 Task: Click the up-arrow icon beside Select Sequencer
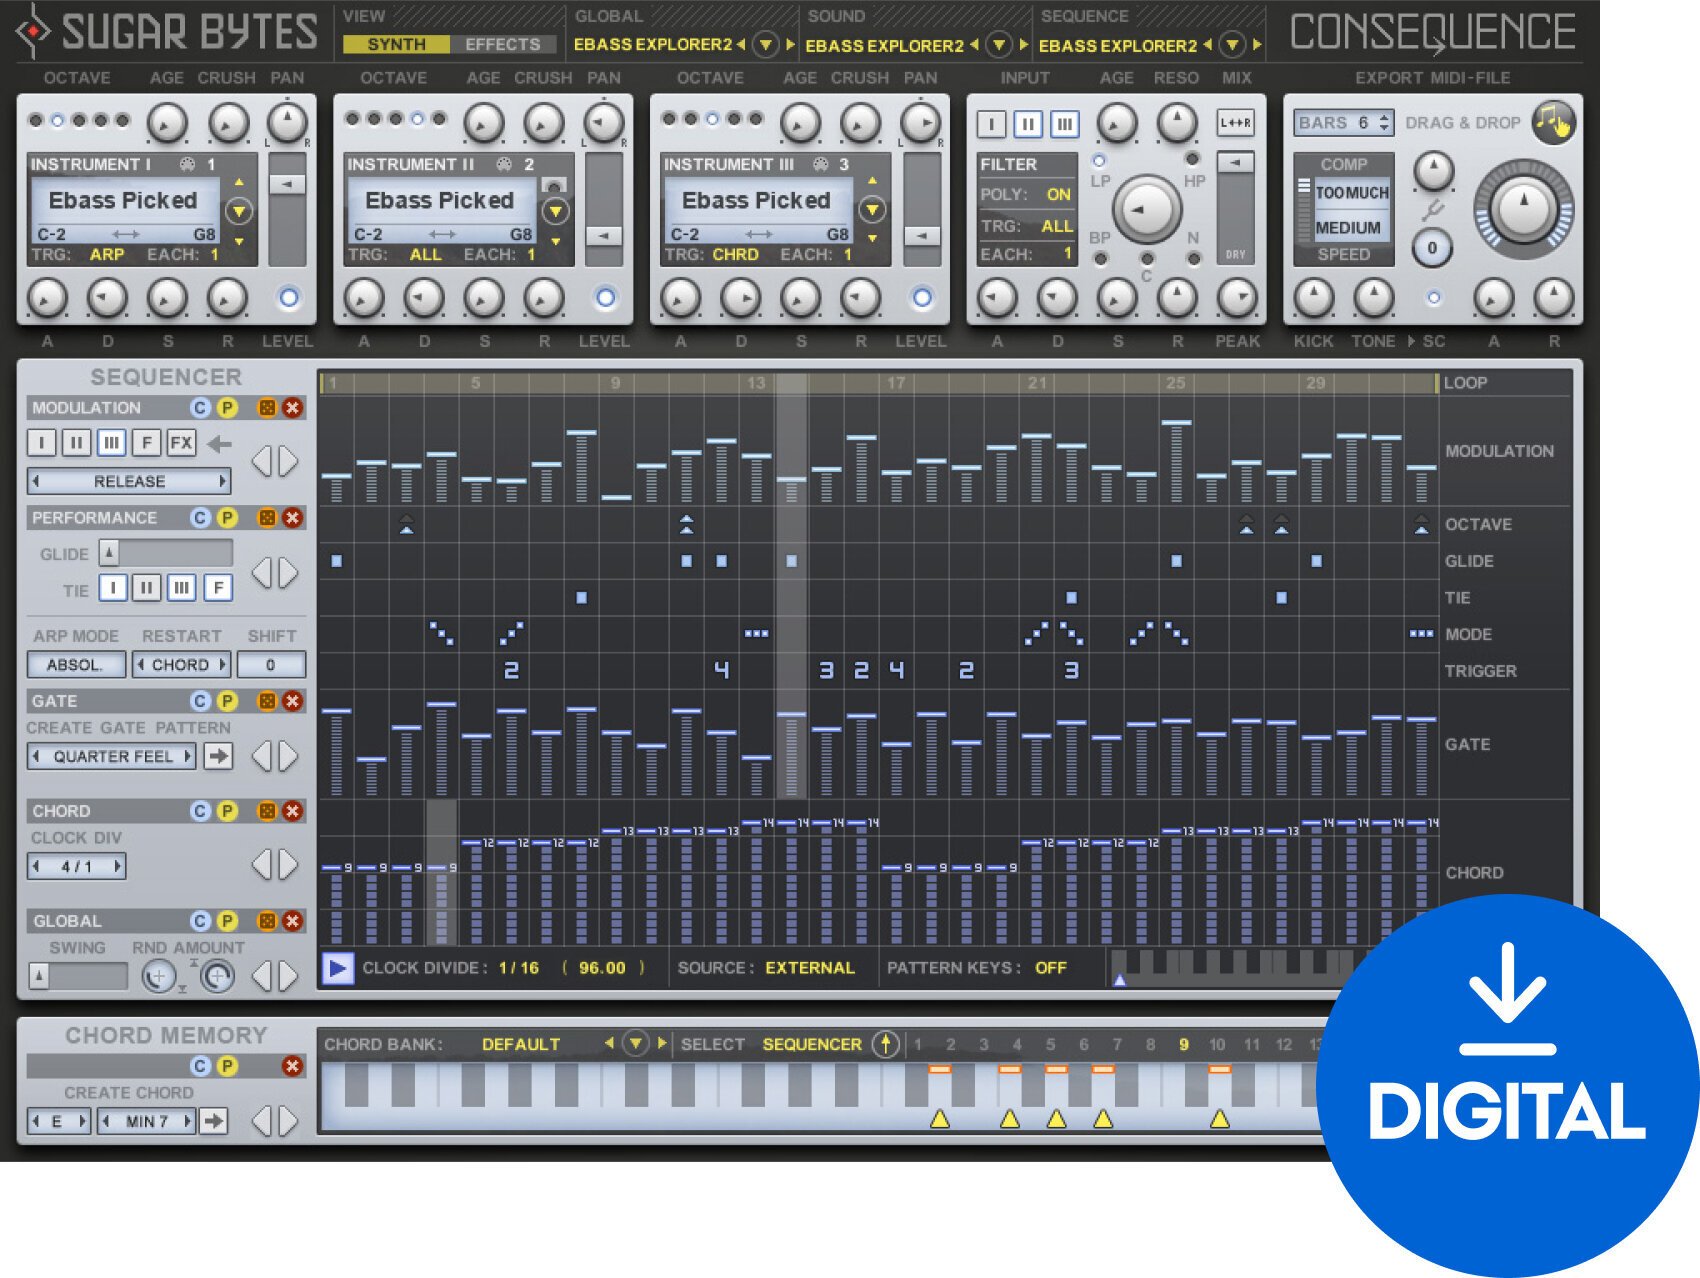(x=886, y=1044)
